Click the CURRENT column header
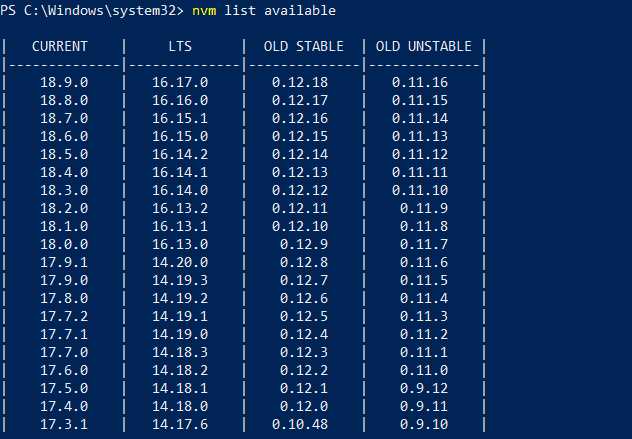The image size is (632, 439). [60, 46]
